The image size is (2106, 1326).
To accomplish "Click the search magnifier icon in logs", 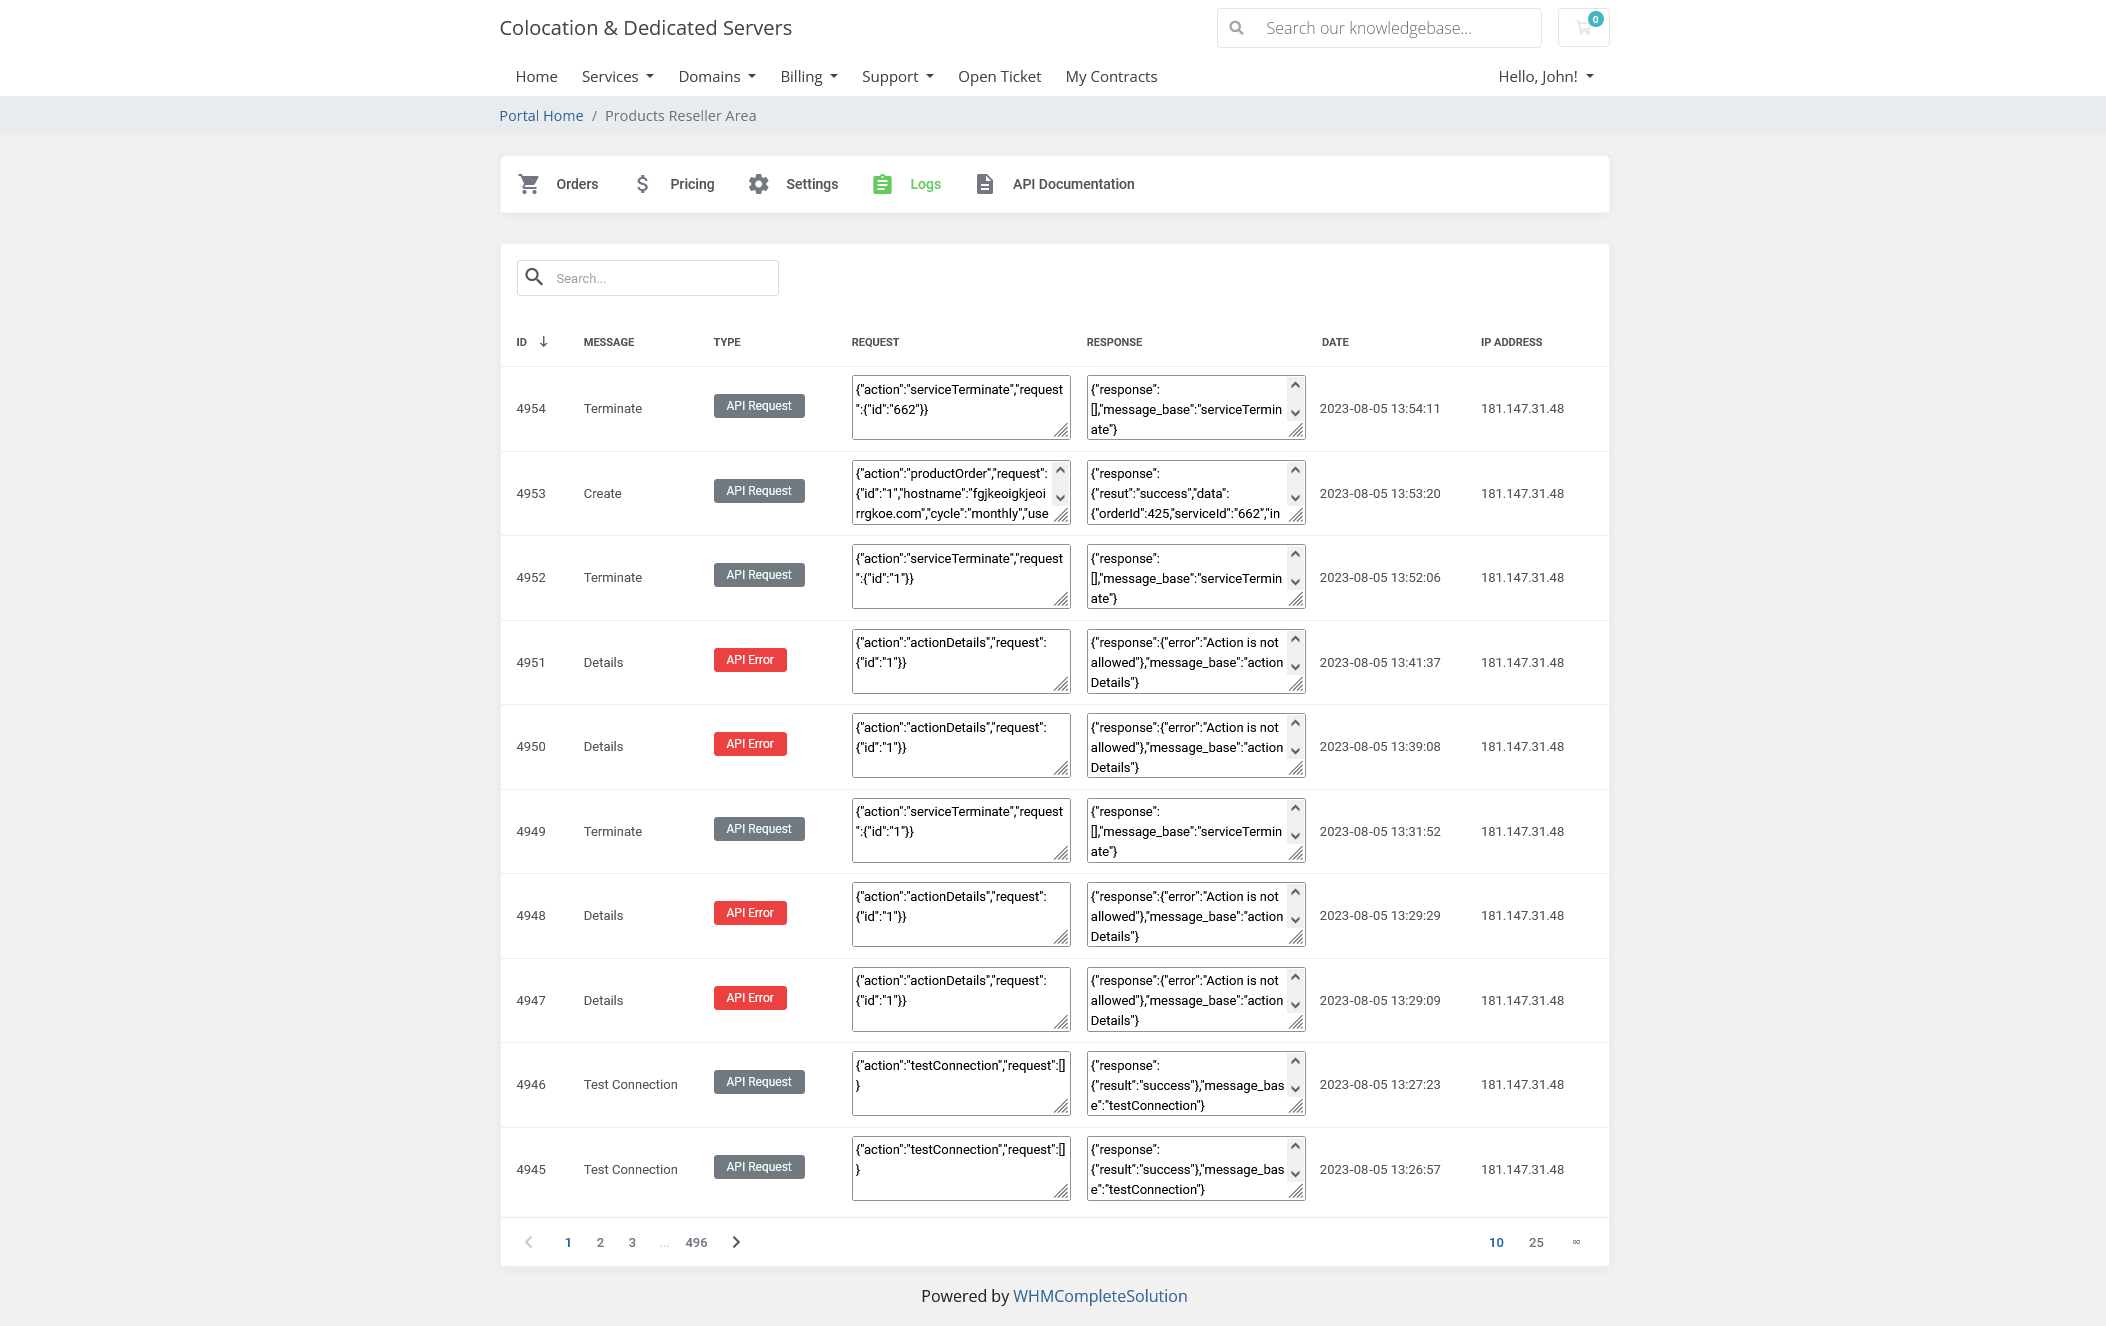I will point(536,277).
